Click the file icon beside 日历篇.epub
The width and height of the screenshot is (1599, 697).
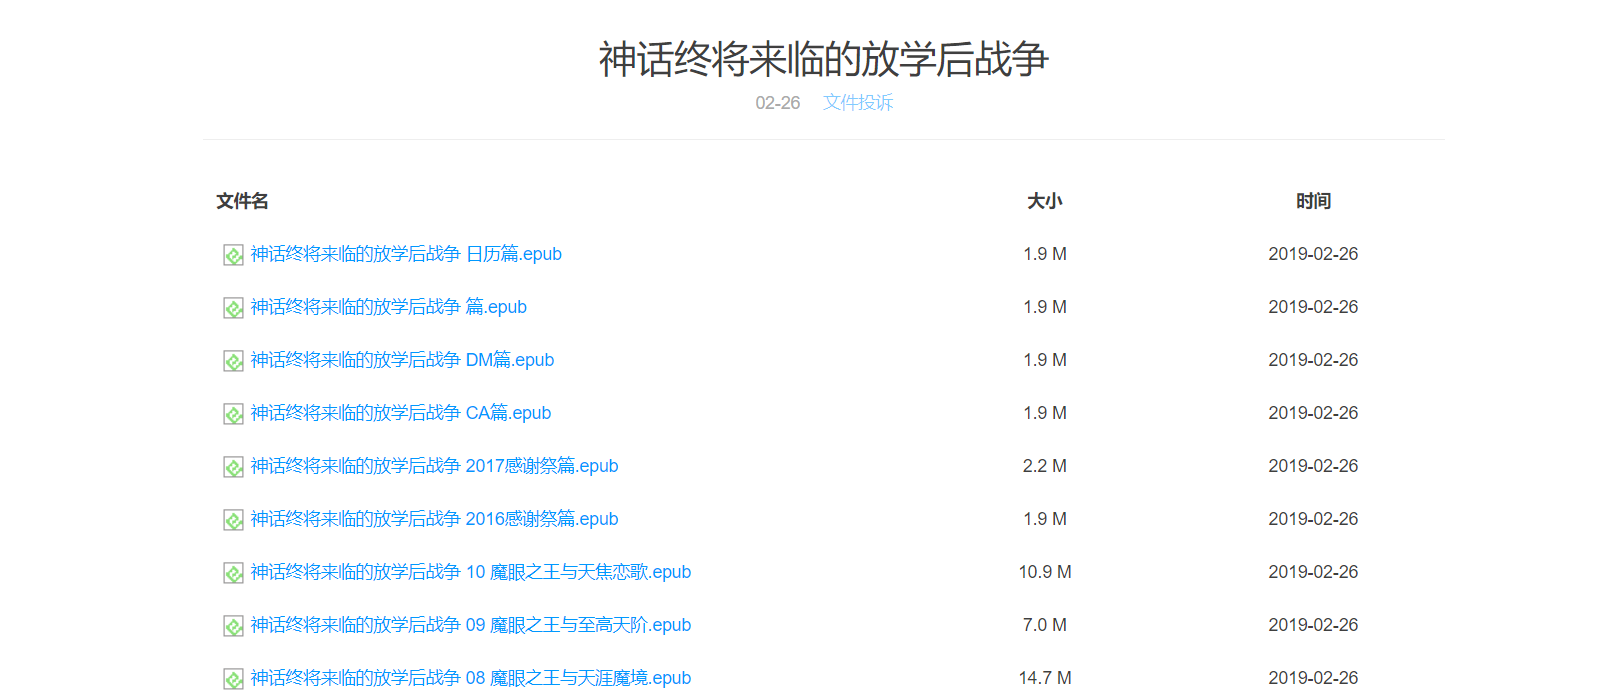pyautogui.click(x=233, y=255)
